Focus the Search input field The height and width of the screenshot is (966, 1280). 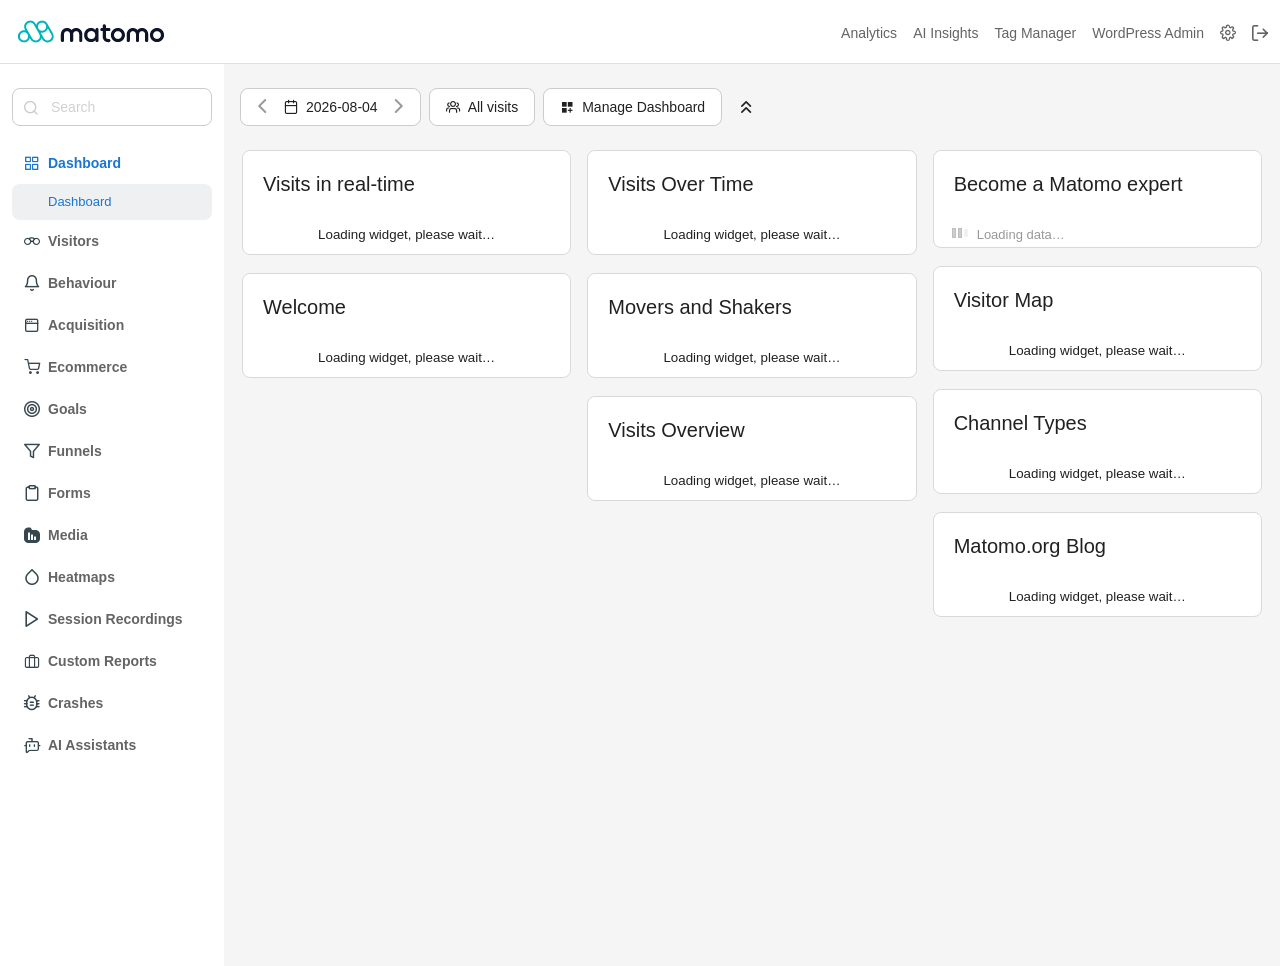point(112,107)
